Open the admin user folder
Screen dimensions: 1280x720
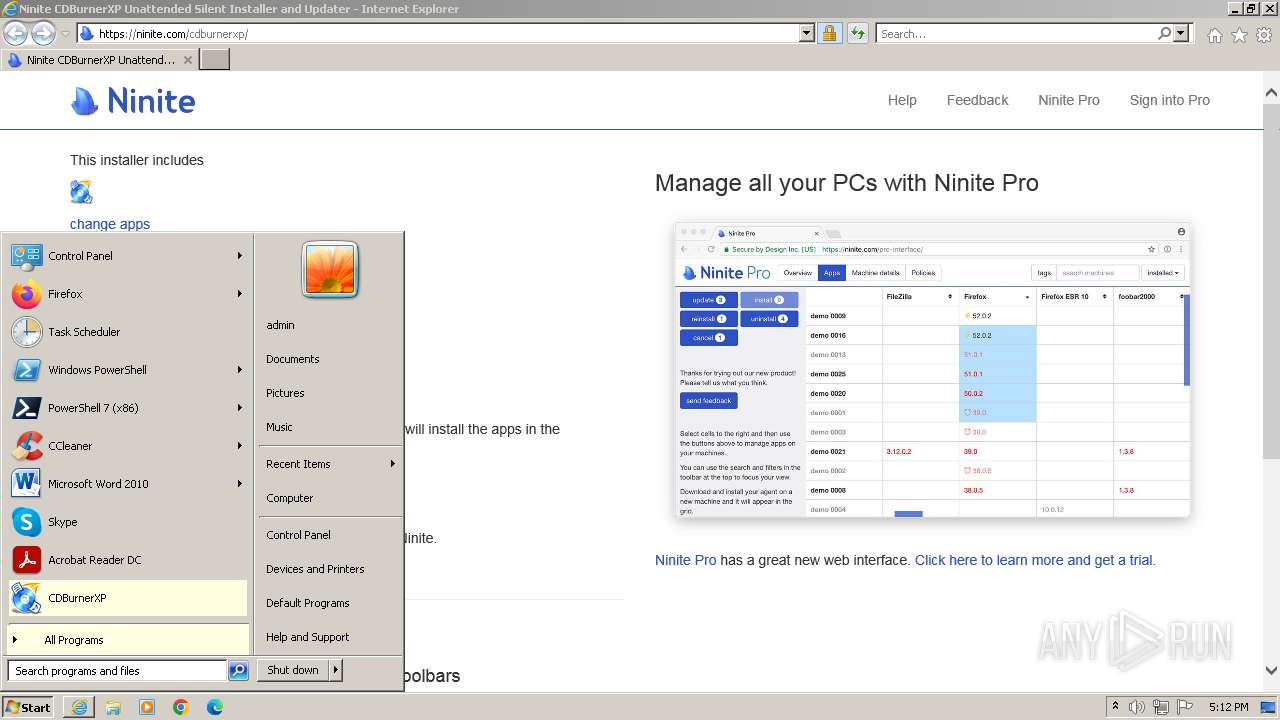point(281,325)
